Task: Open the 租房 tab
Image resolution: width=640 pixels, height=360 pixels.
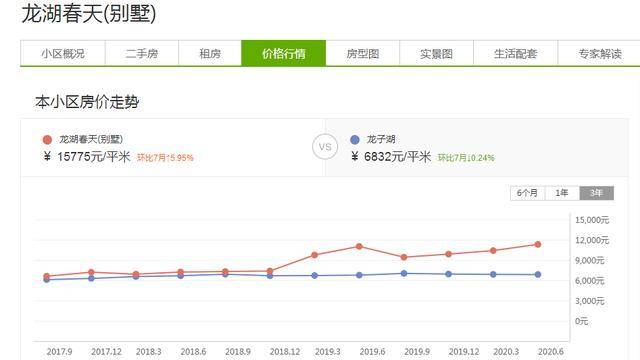Action: pos(210,53)
